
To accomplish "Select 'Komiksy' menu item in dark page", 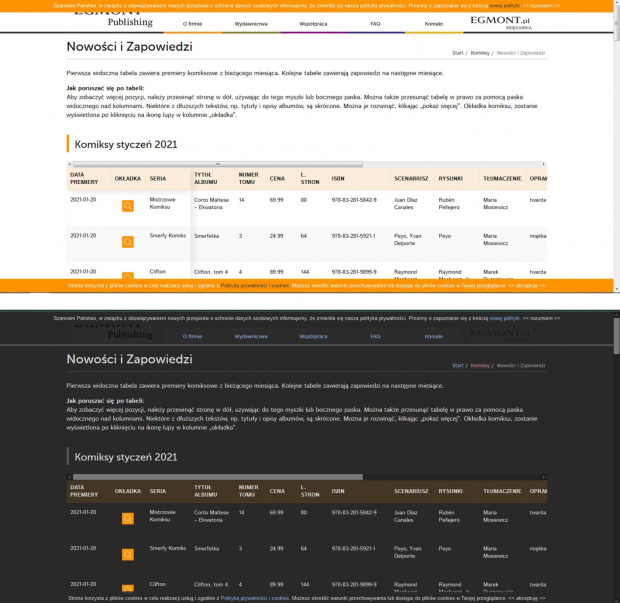I will 433,336.
